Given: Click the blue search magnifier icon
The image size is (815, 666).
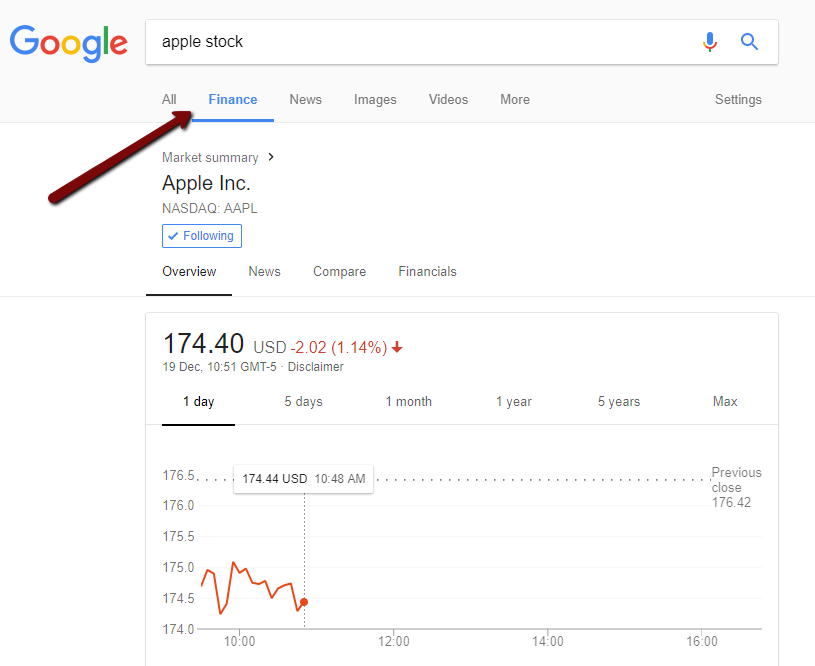Looking at the screenshot, I should pos(749,42).
